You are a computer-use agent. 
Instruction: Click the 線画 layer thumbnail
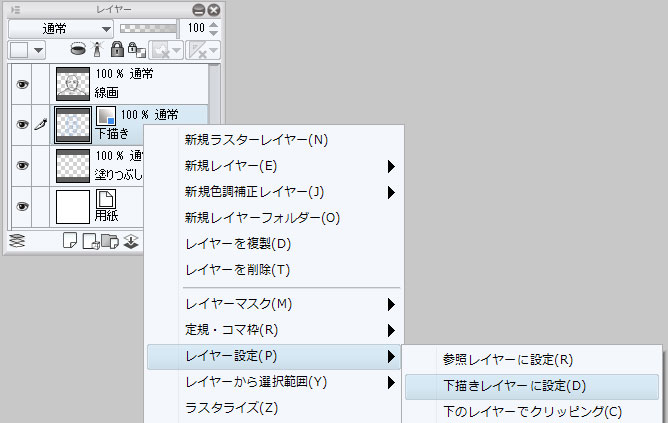click(73, 84)
